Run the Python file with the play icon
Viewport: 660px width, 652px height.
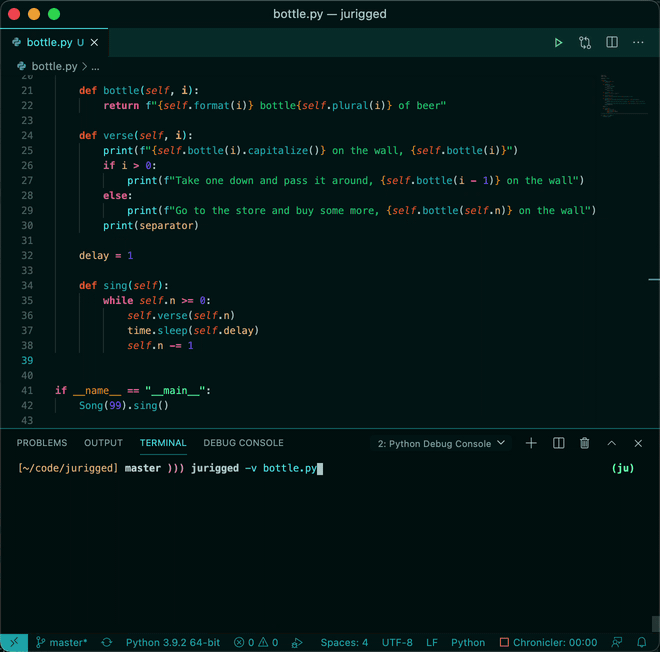(x=559, y=43)
